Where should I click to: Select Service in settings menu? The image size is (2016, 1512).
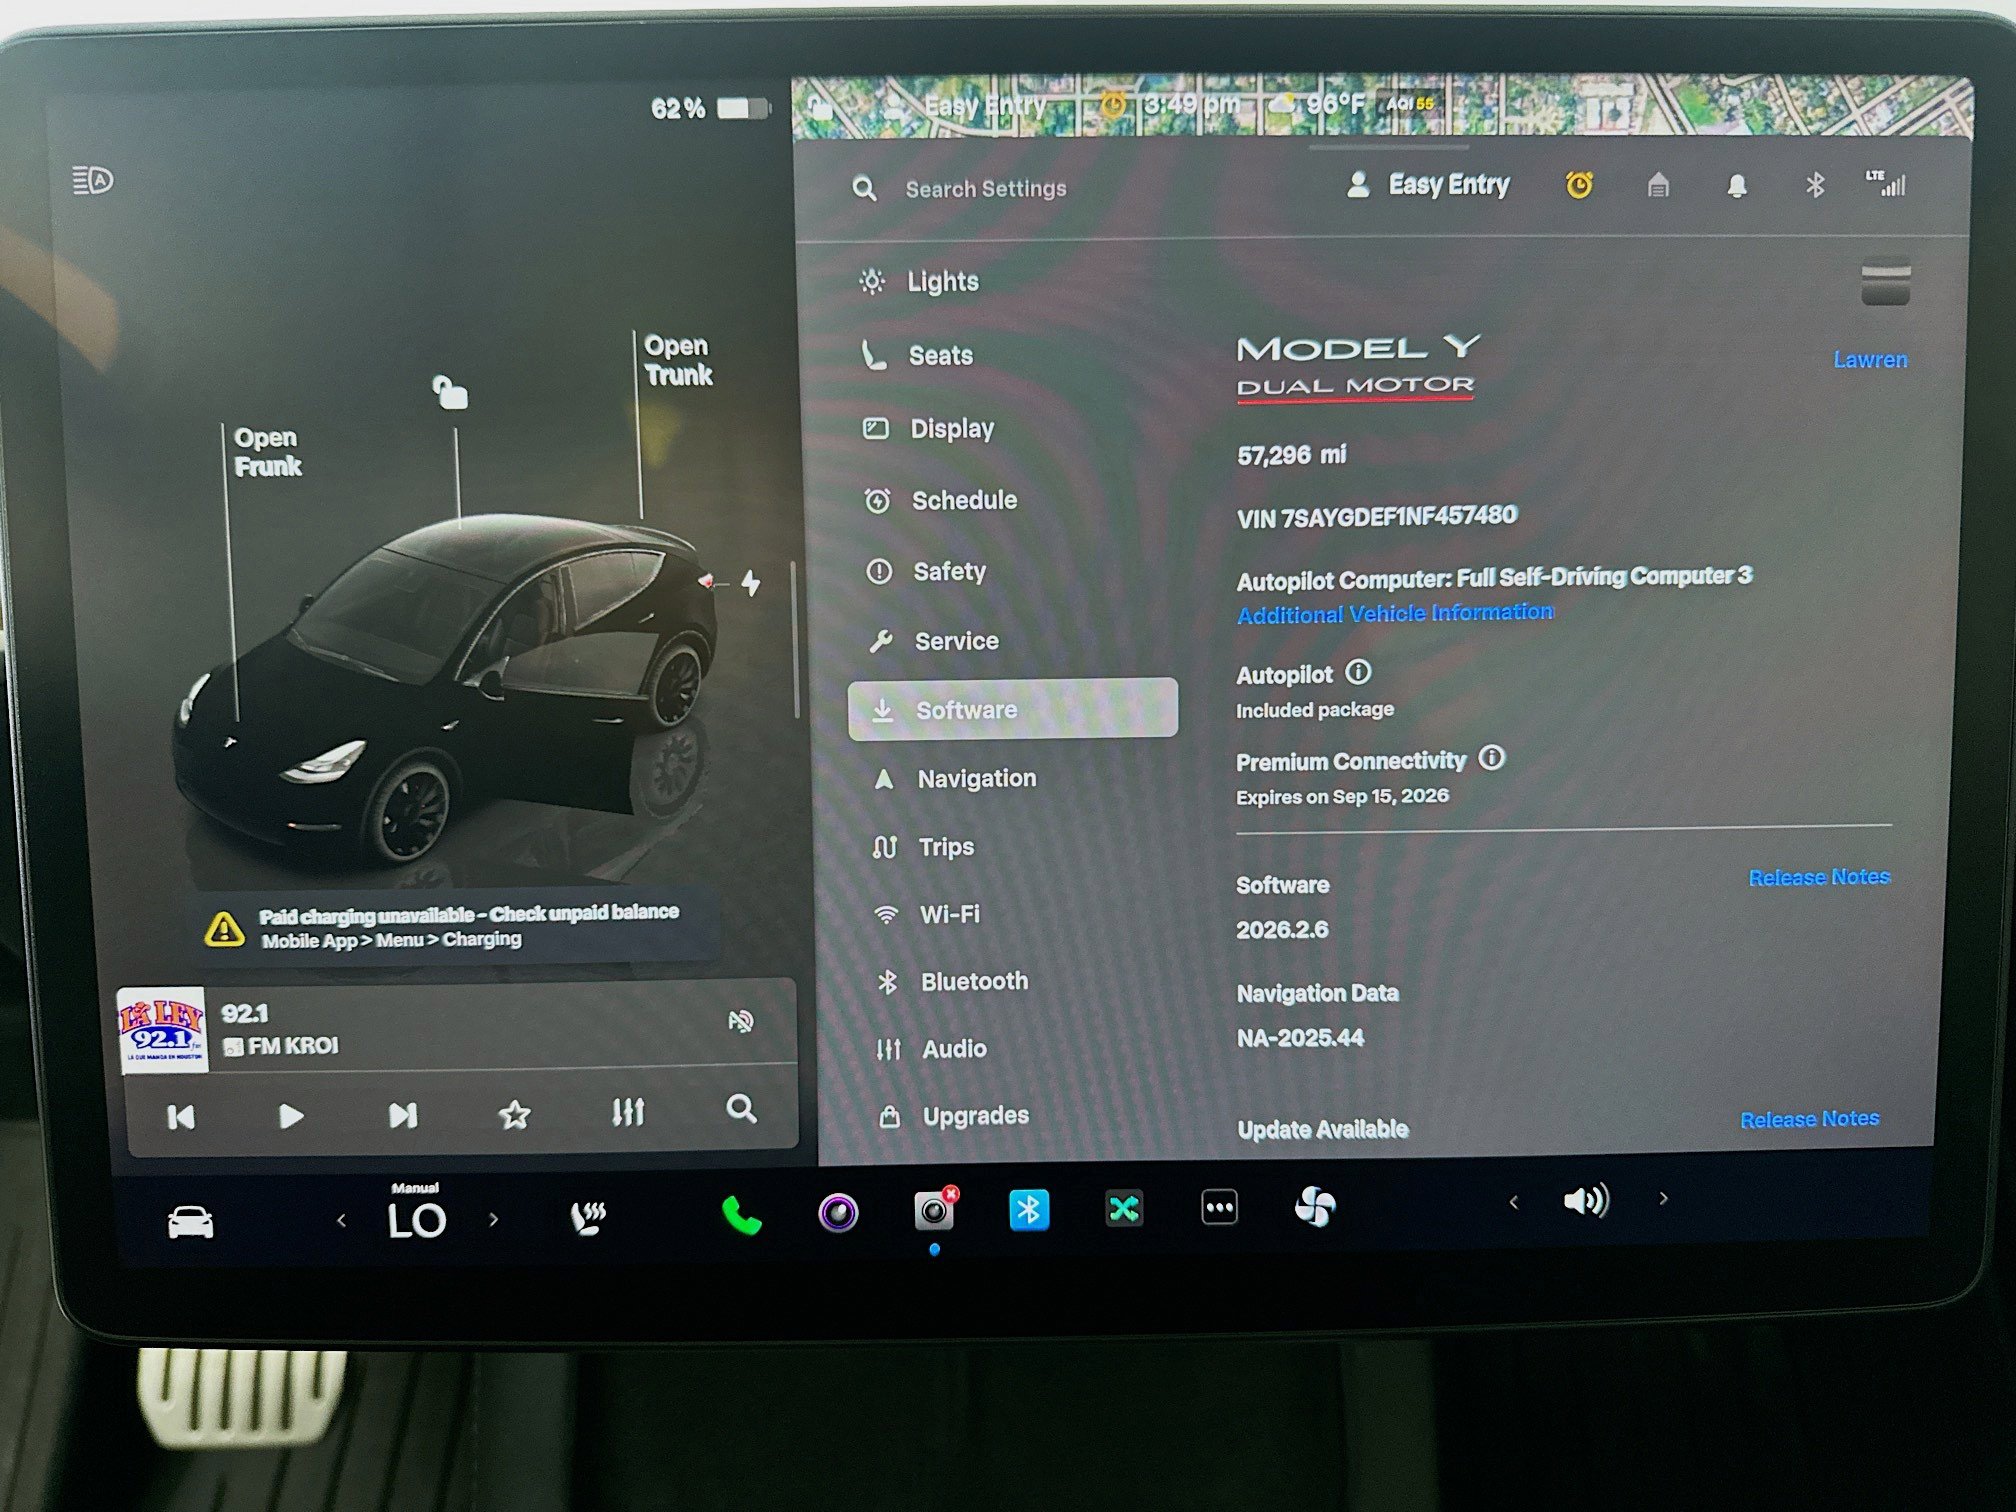[933, 641]
